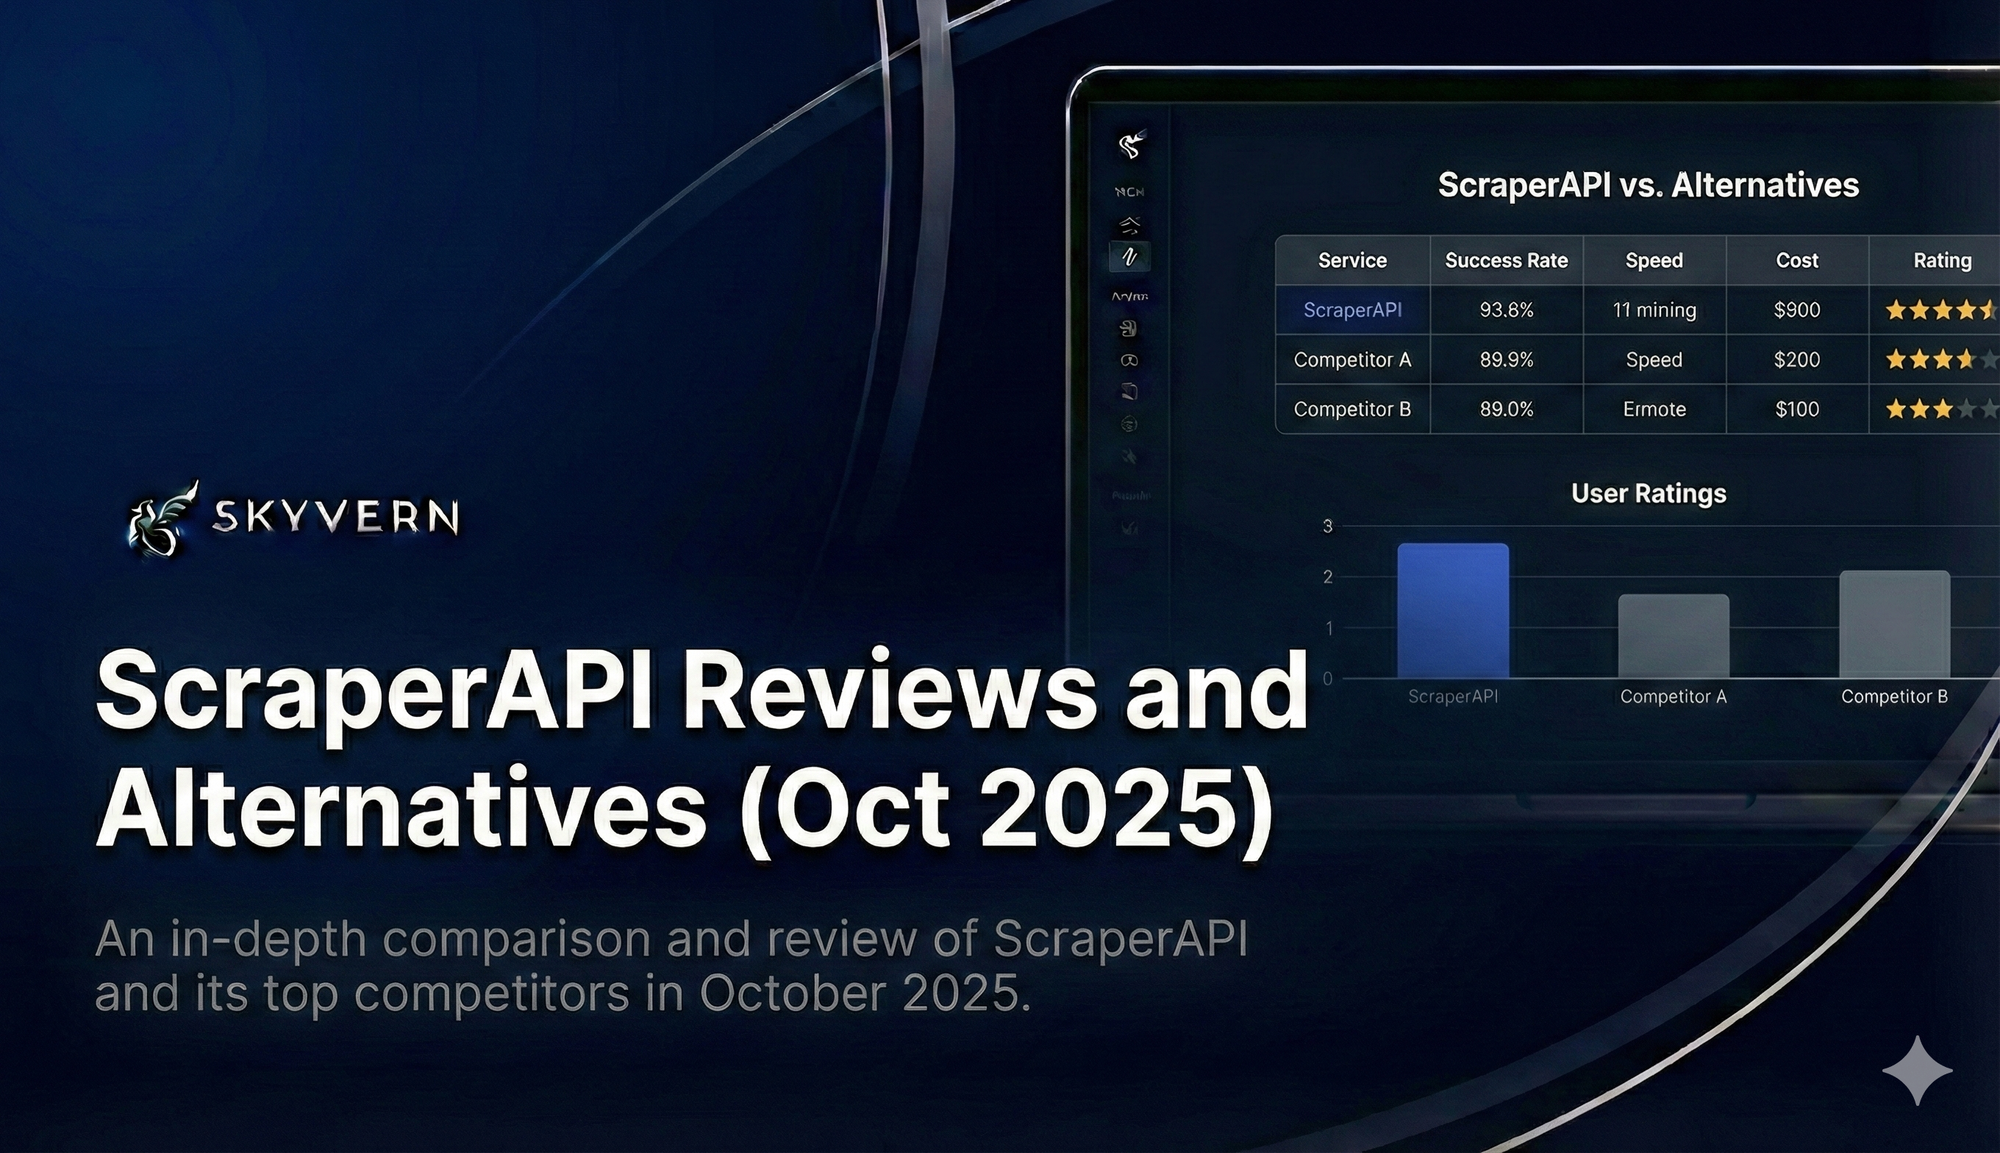Click the Rating column header to sort
2000x1153 pixels.
(x=1941, y=260)
